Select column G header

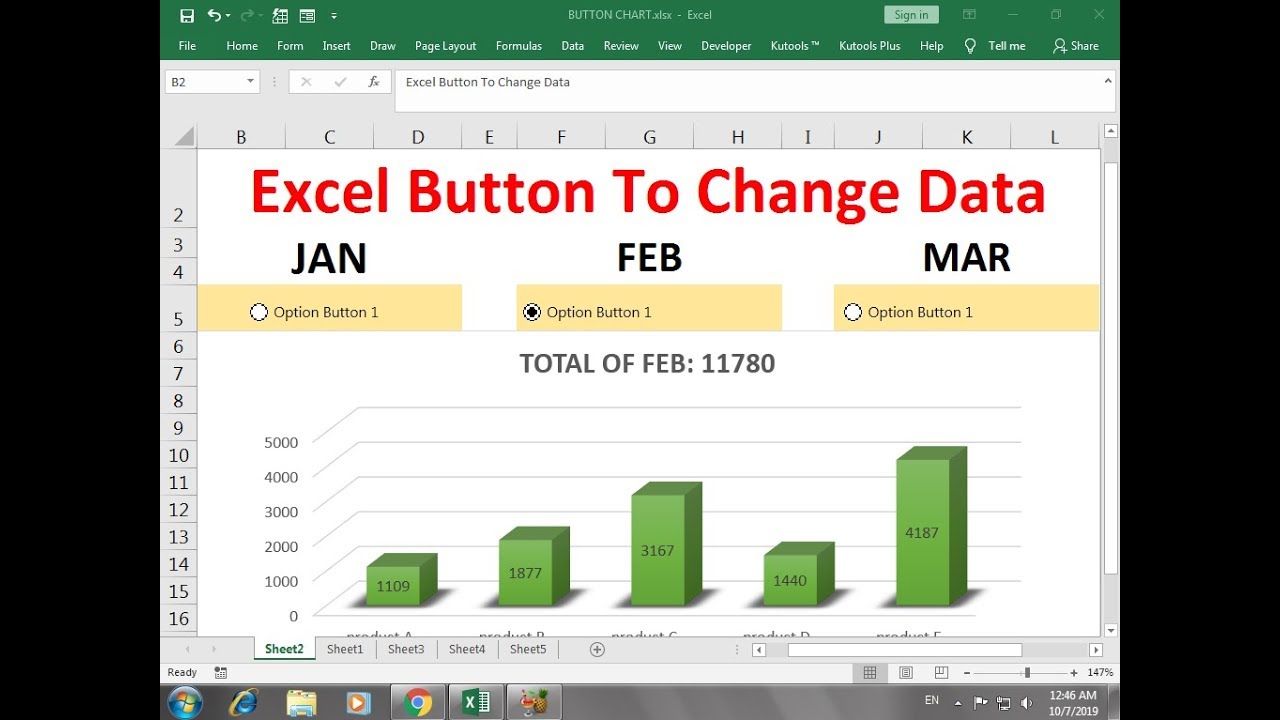(x=649, y=137)
